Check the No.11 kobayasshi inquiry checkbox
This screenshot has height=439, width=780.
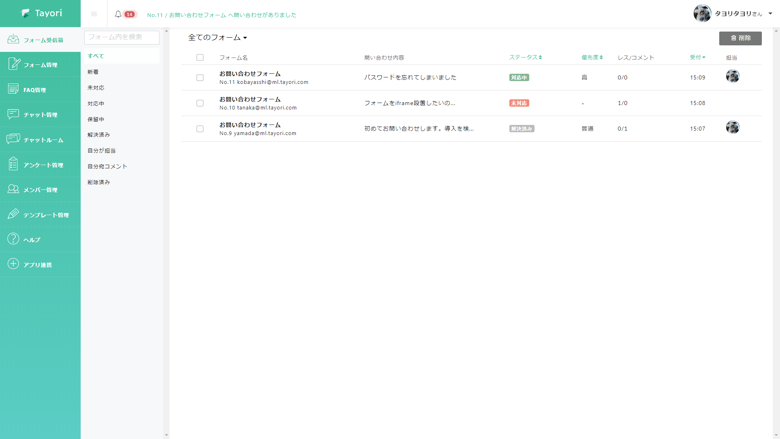point(200,78)
